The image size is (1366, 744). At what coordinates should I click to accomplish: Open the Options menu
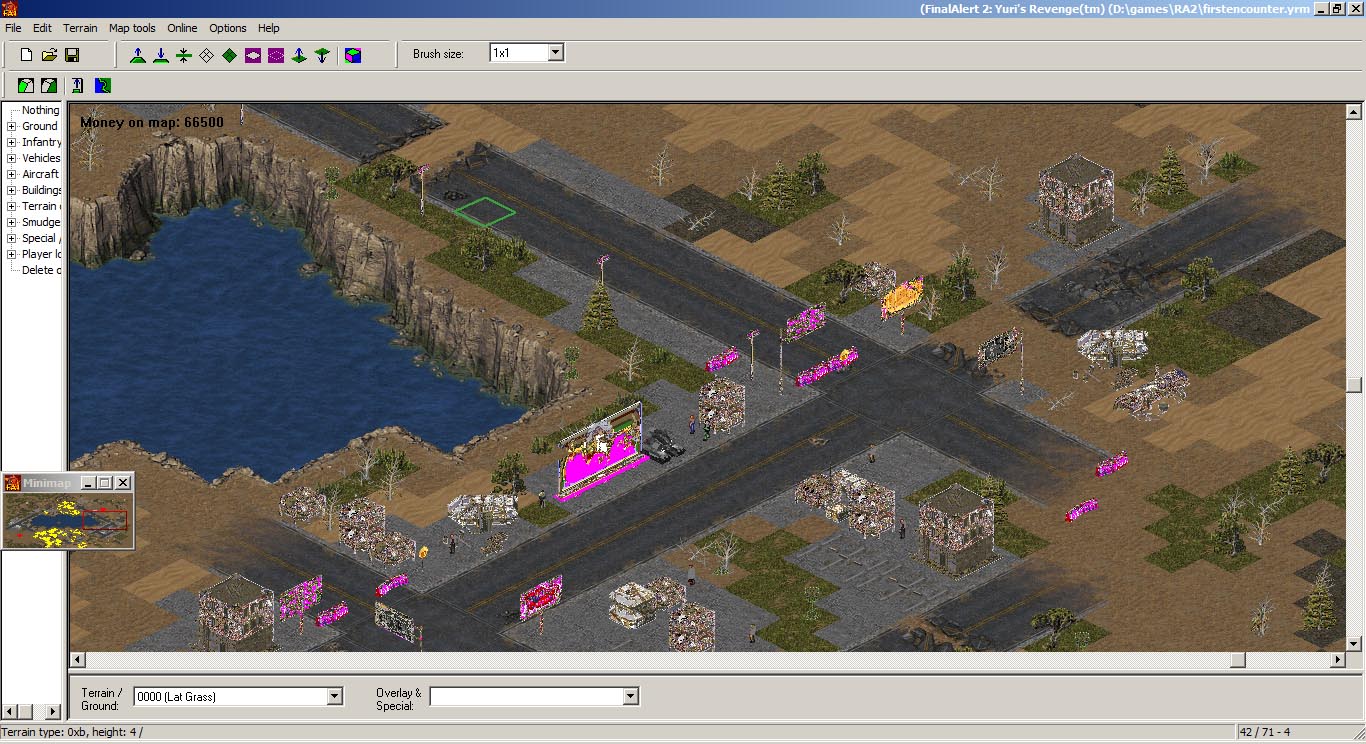click(x=228, y=28)
